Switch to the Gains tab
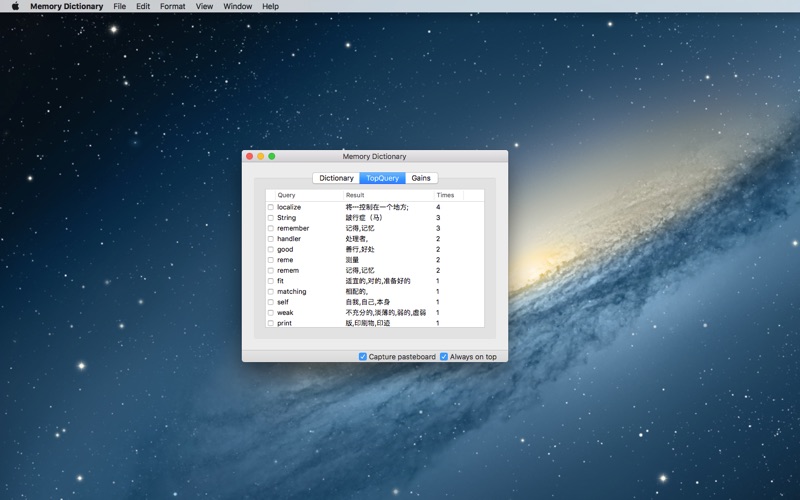 pyautogui.click(x=421, y=178)
